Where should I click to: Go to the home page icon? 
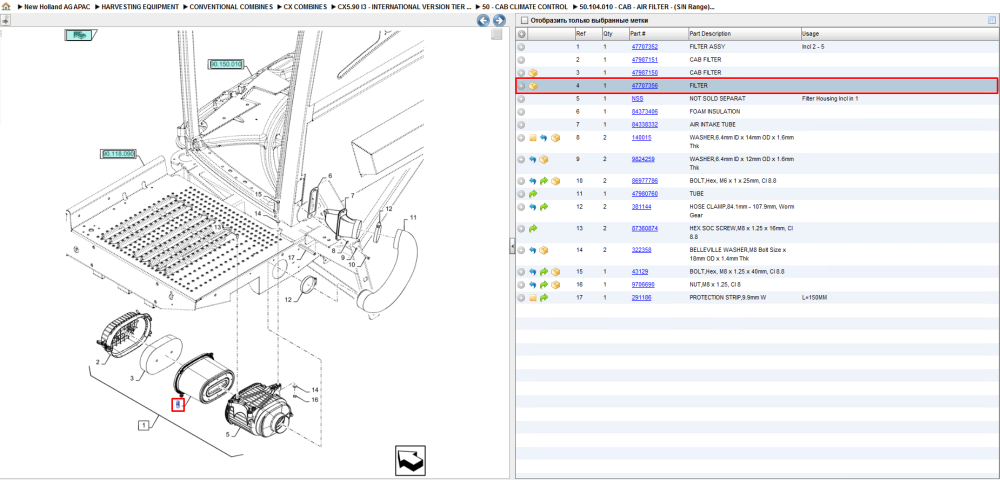[5, 6]
